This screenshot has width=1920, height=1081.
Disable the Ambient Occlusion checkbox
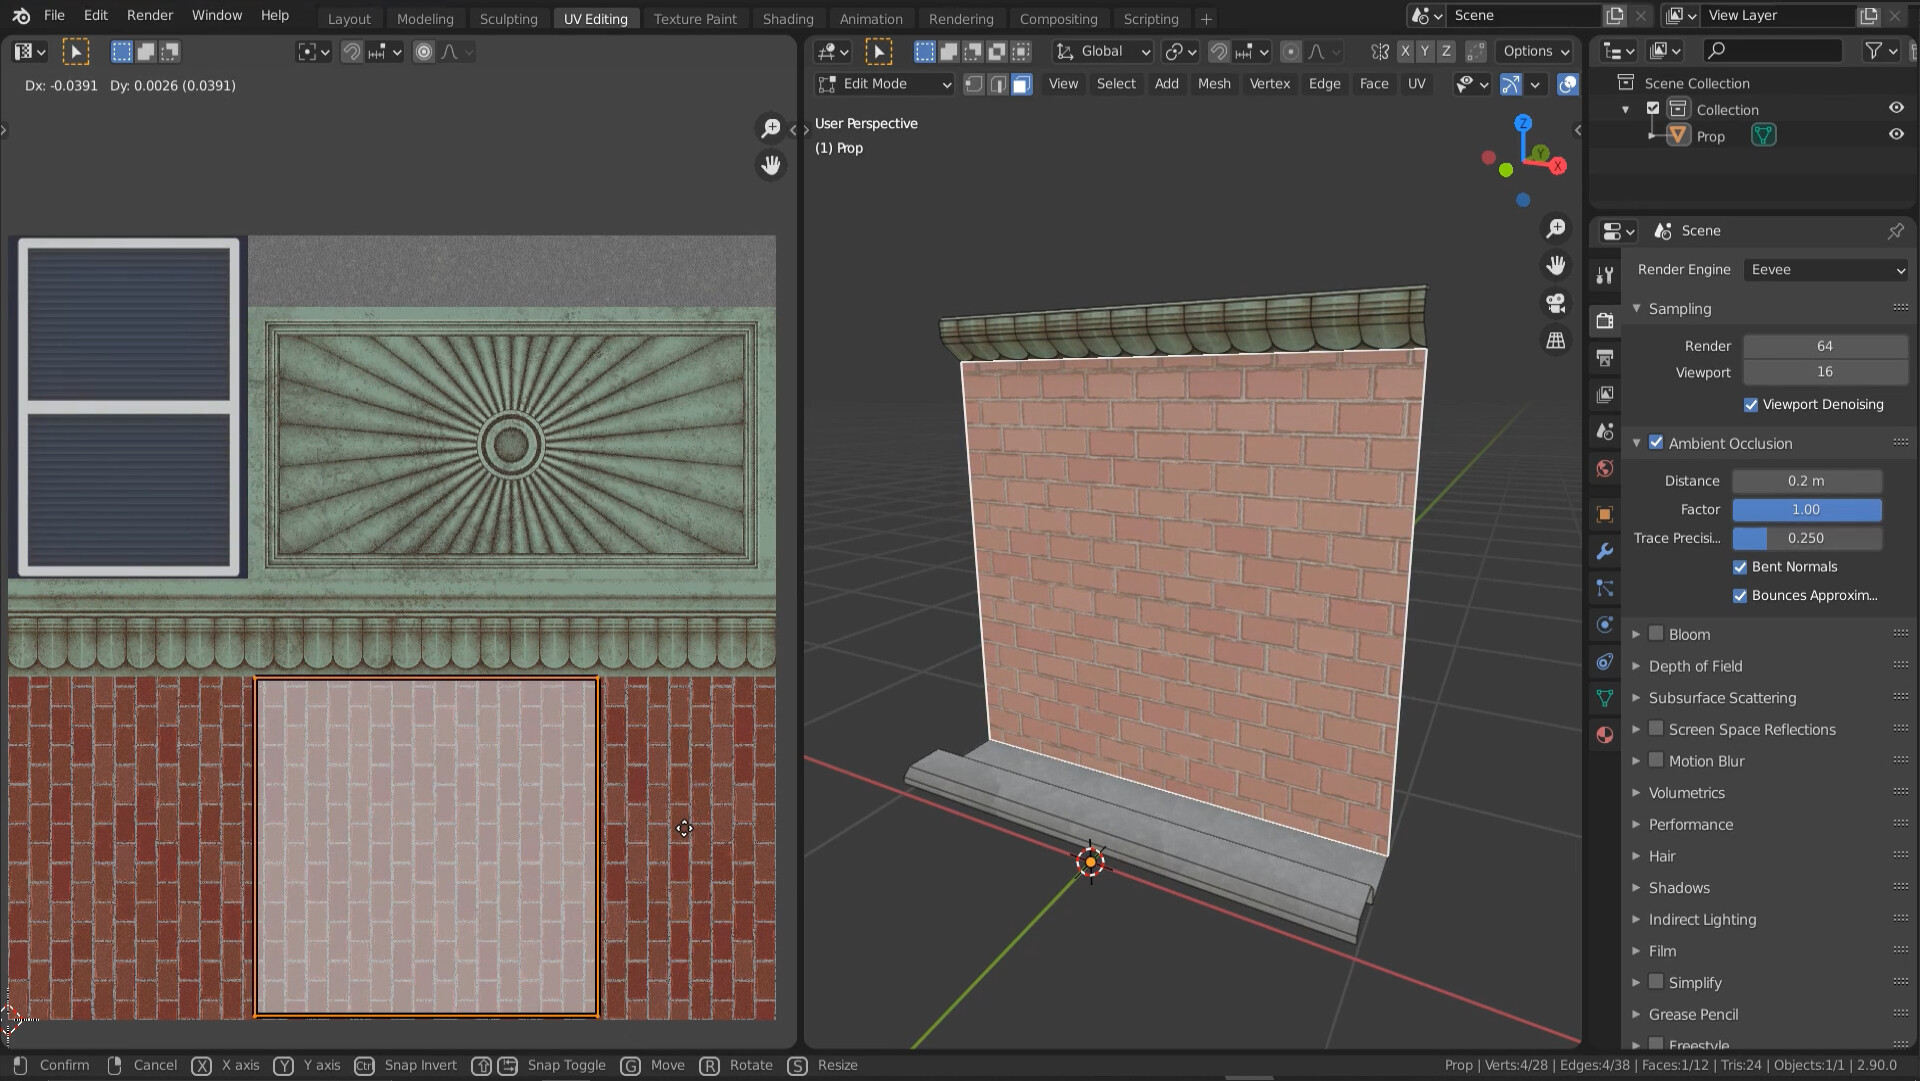click(1657, 442)
